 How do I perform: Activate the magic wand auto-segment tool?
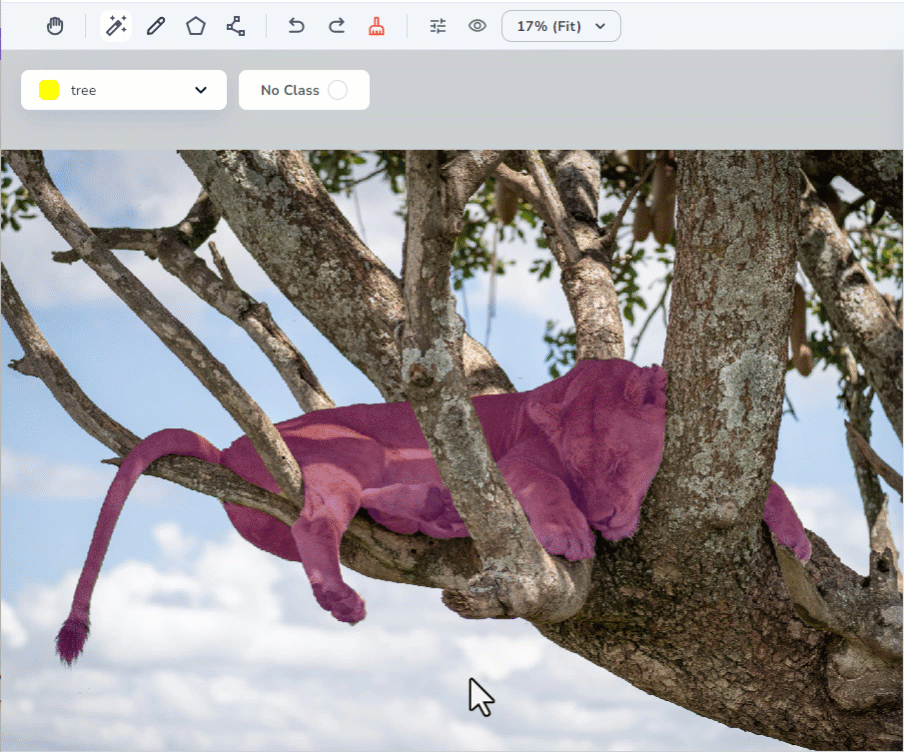pyautogui.click(x=116, y=26)
